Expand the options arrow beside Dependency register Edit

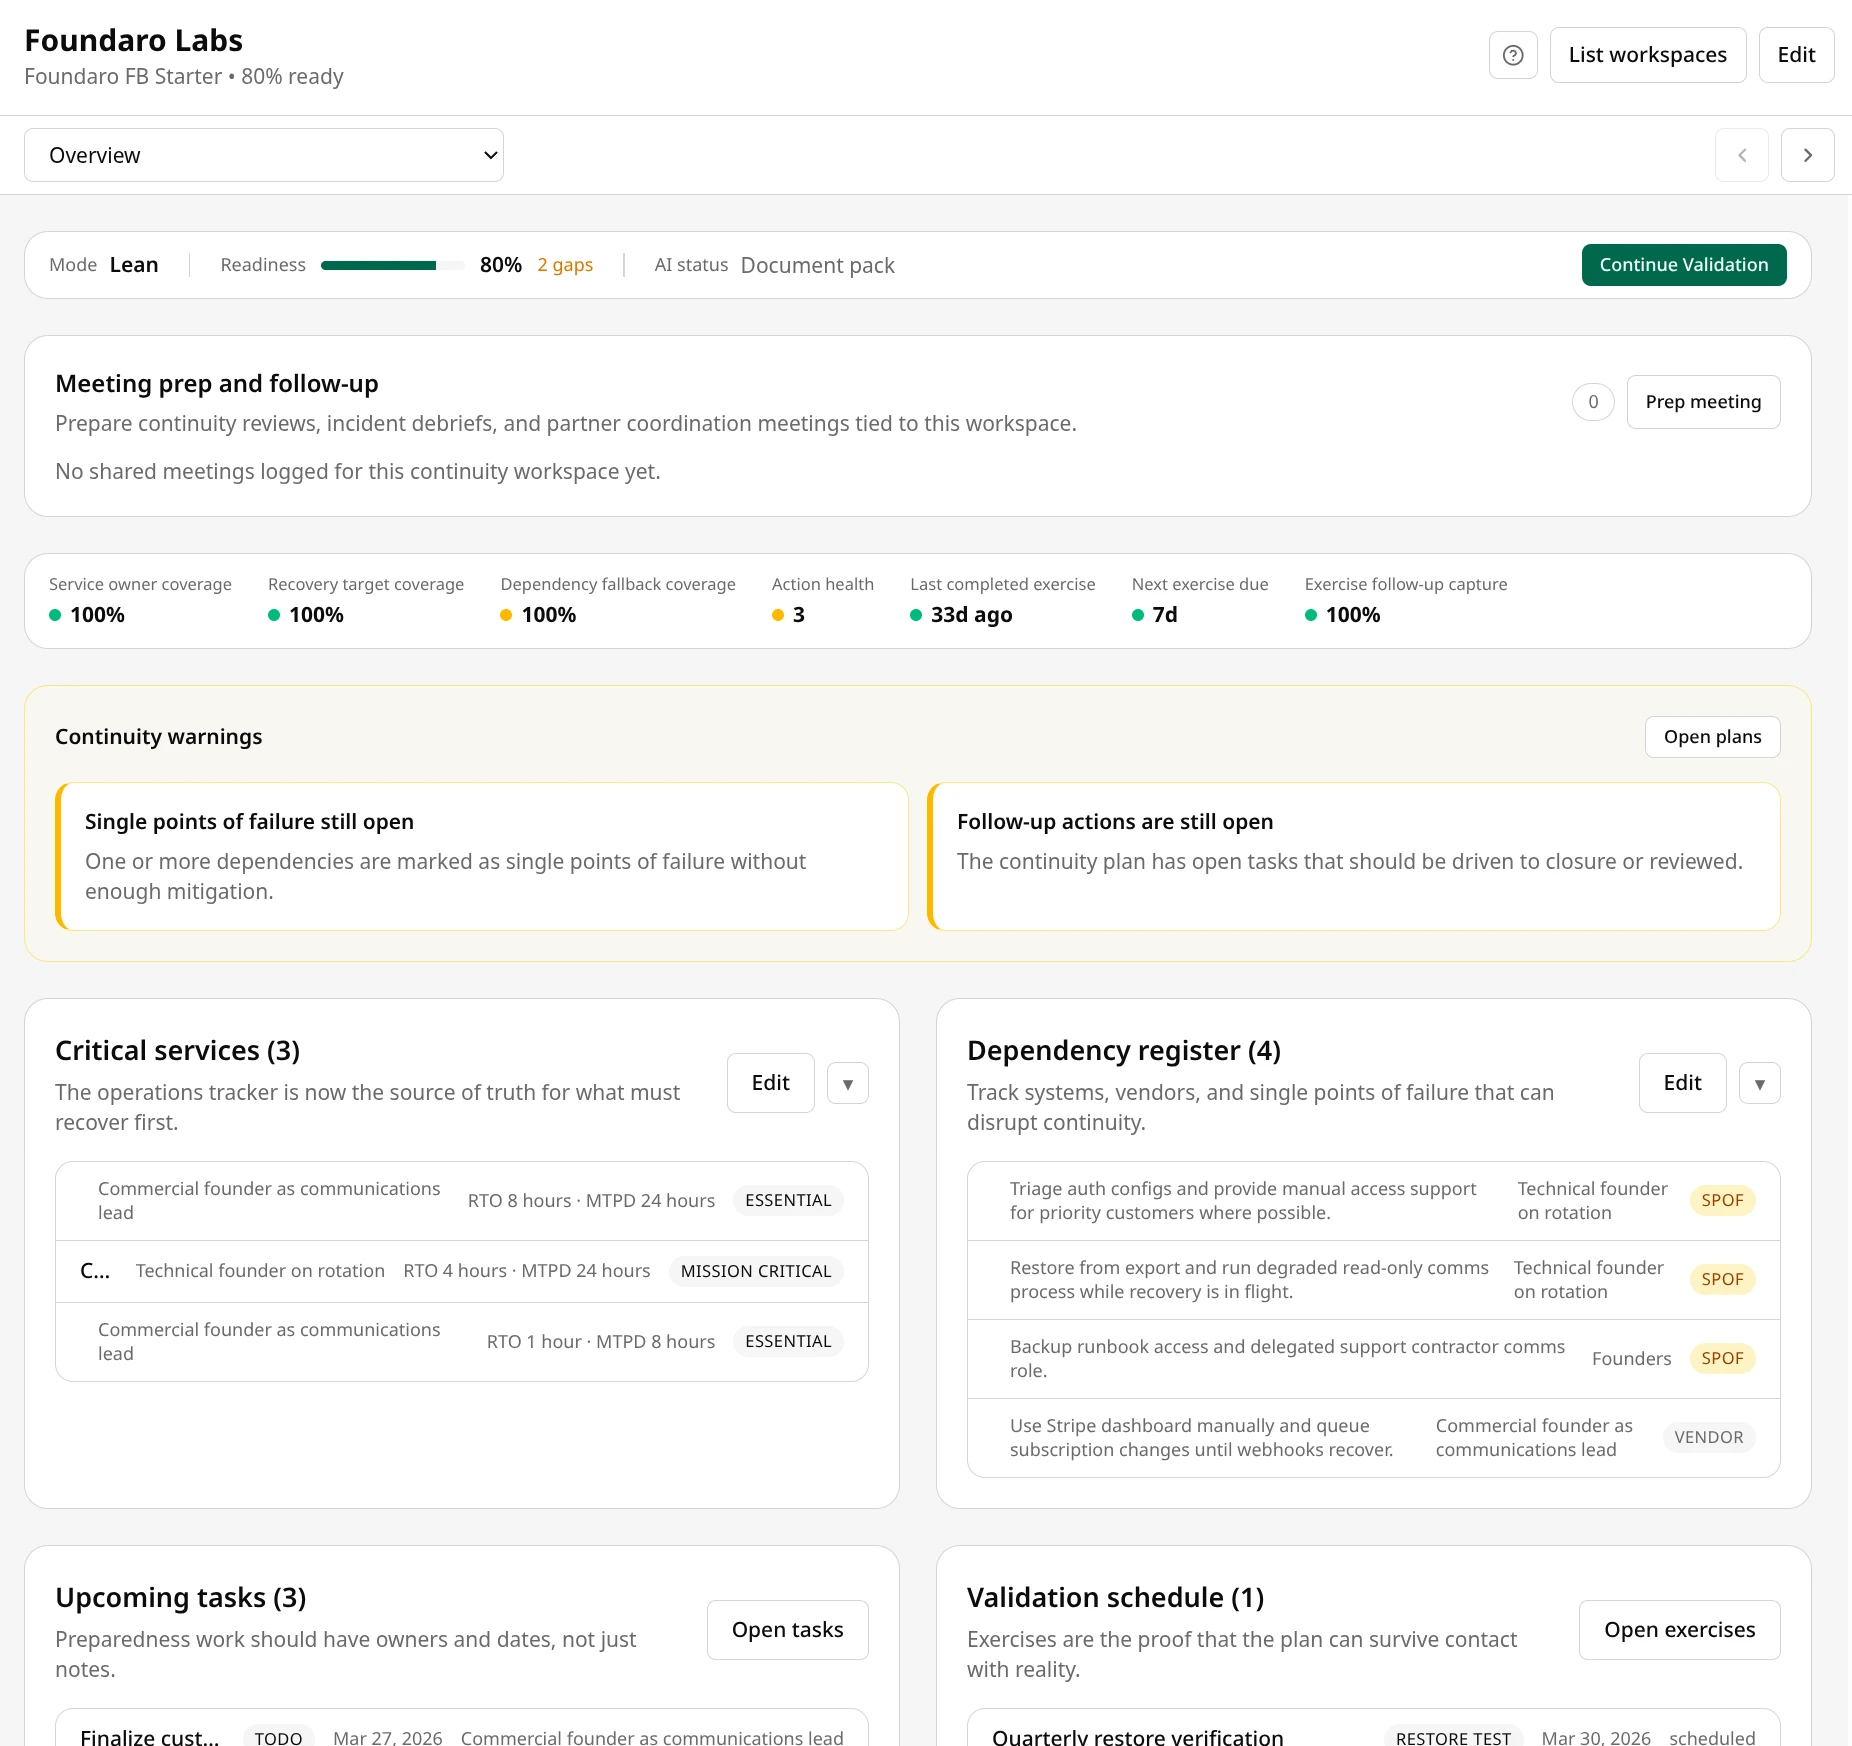coord(1760,1083)
